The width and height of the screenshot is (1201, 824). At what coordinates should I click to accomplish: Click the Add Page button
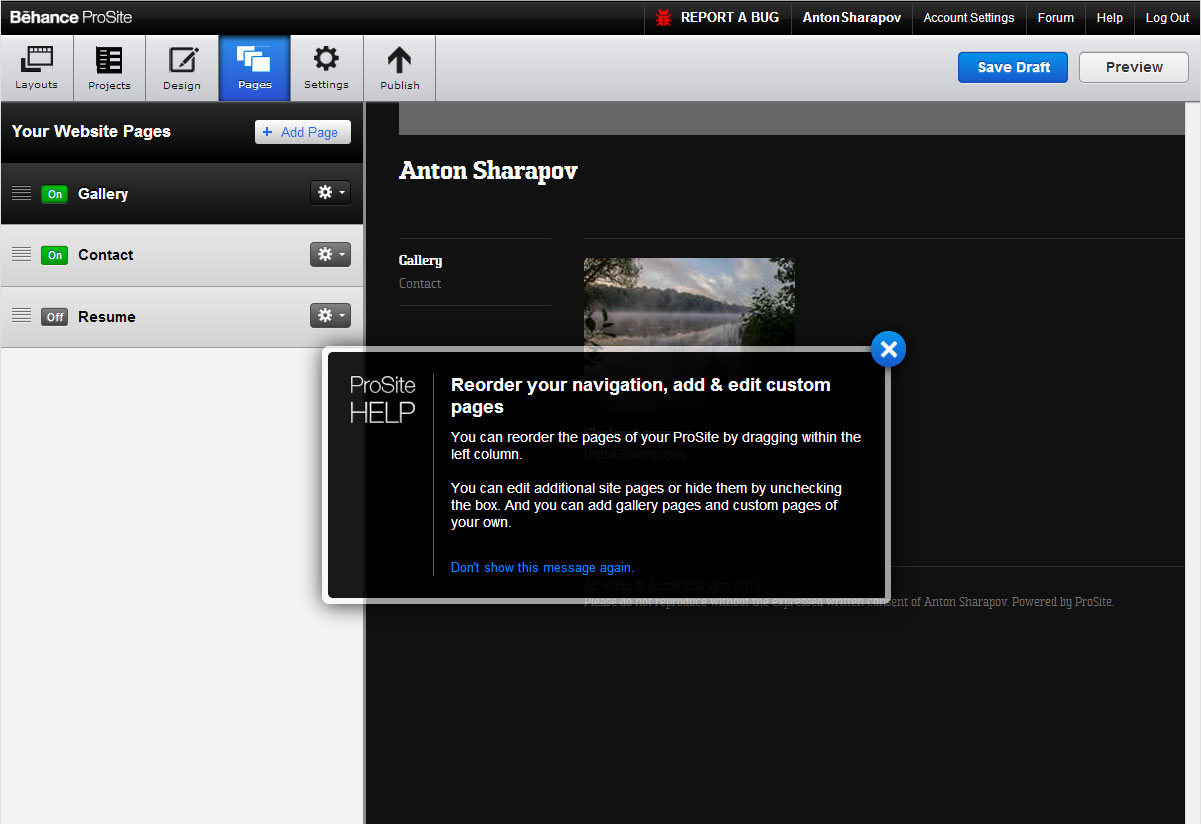coord(303,132)
